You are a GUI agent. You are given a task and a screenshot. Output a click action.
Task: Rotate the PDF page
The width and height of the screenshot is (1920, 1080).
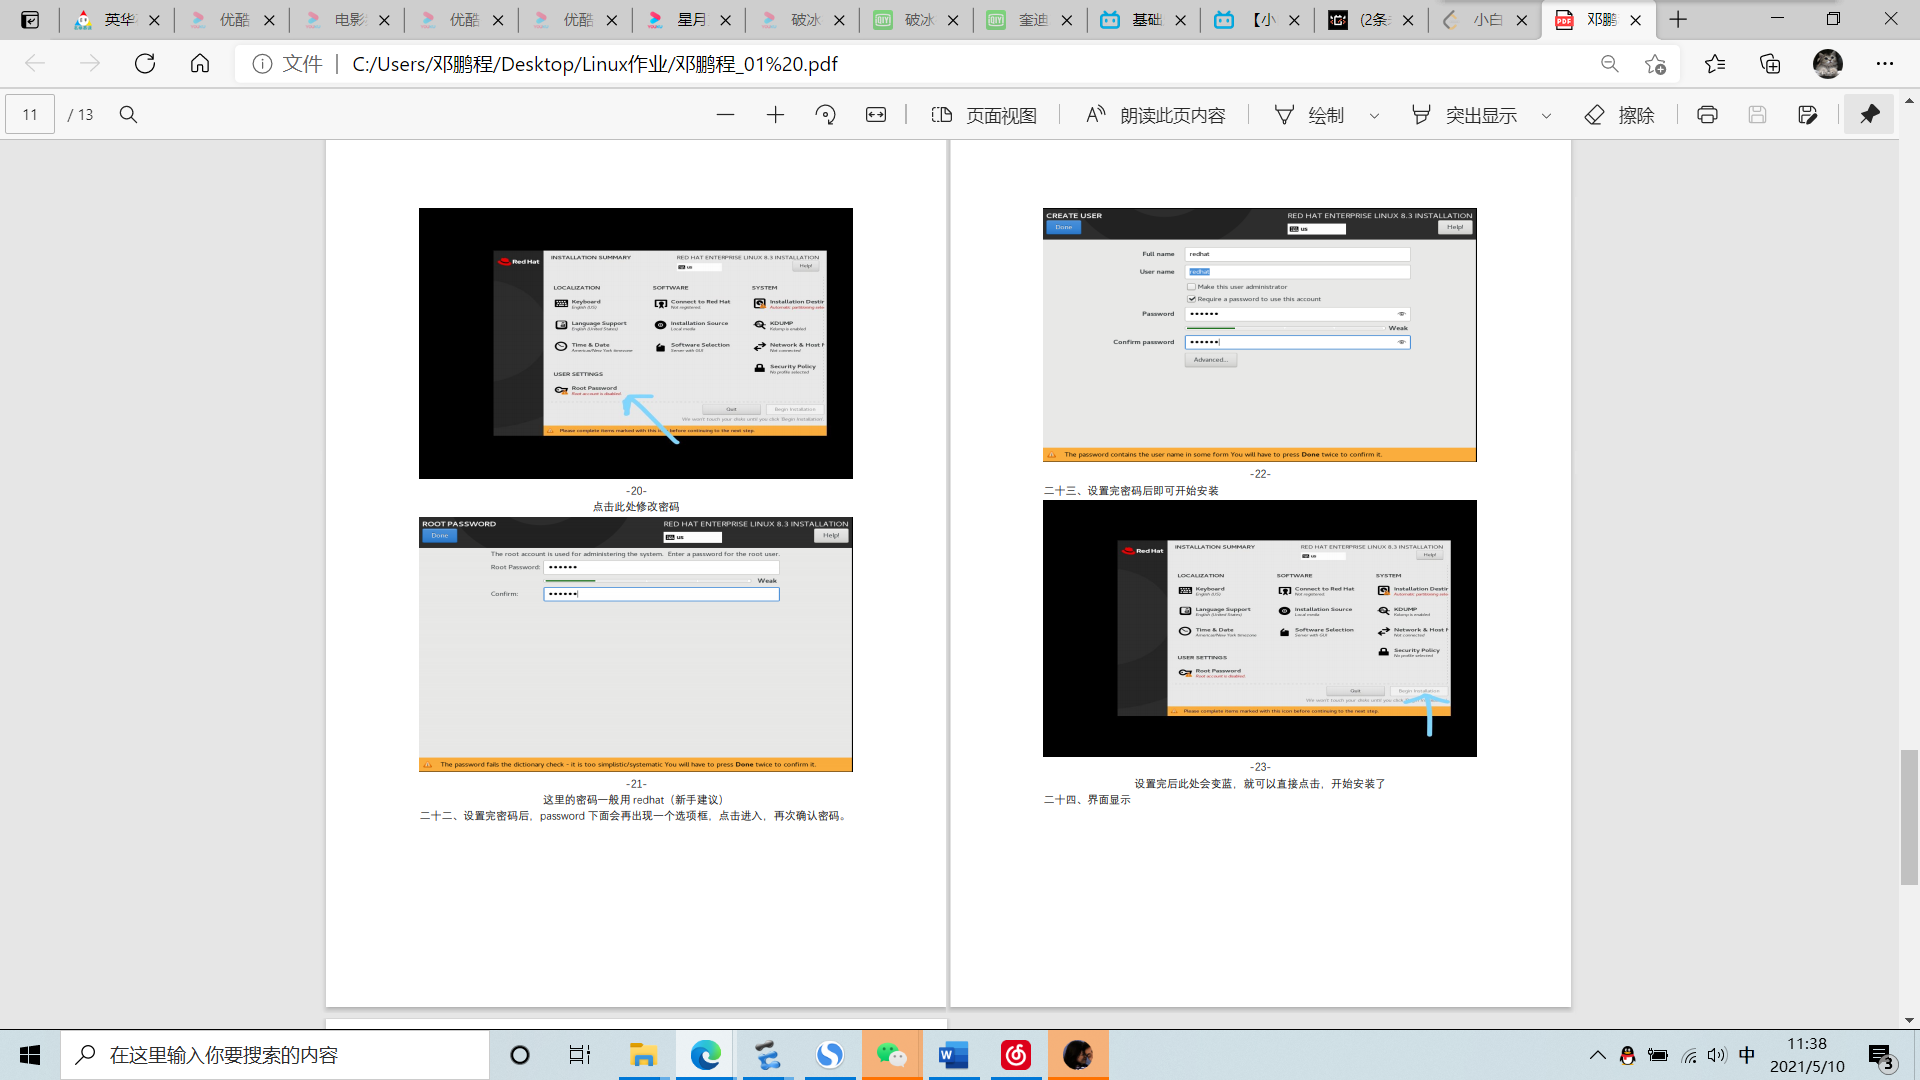tap(826, 115)
